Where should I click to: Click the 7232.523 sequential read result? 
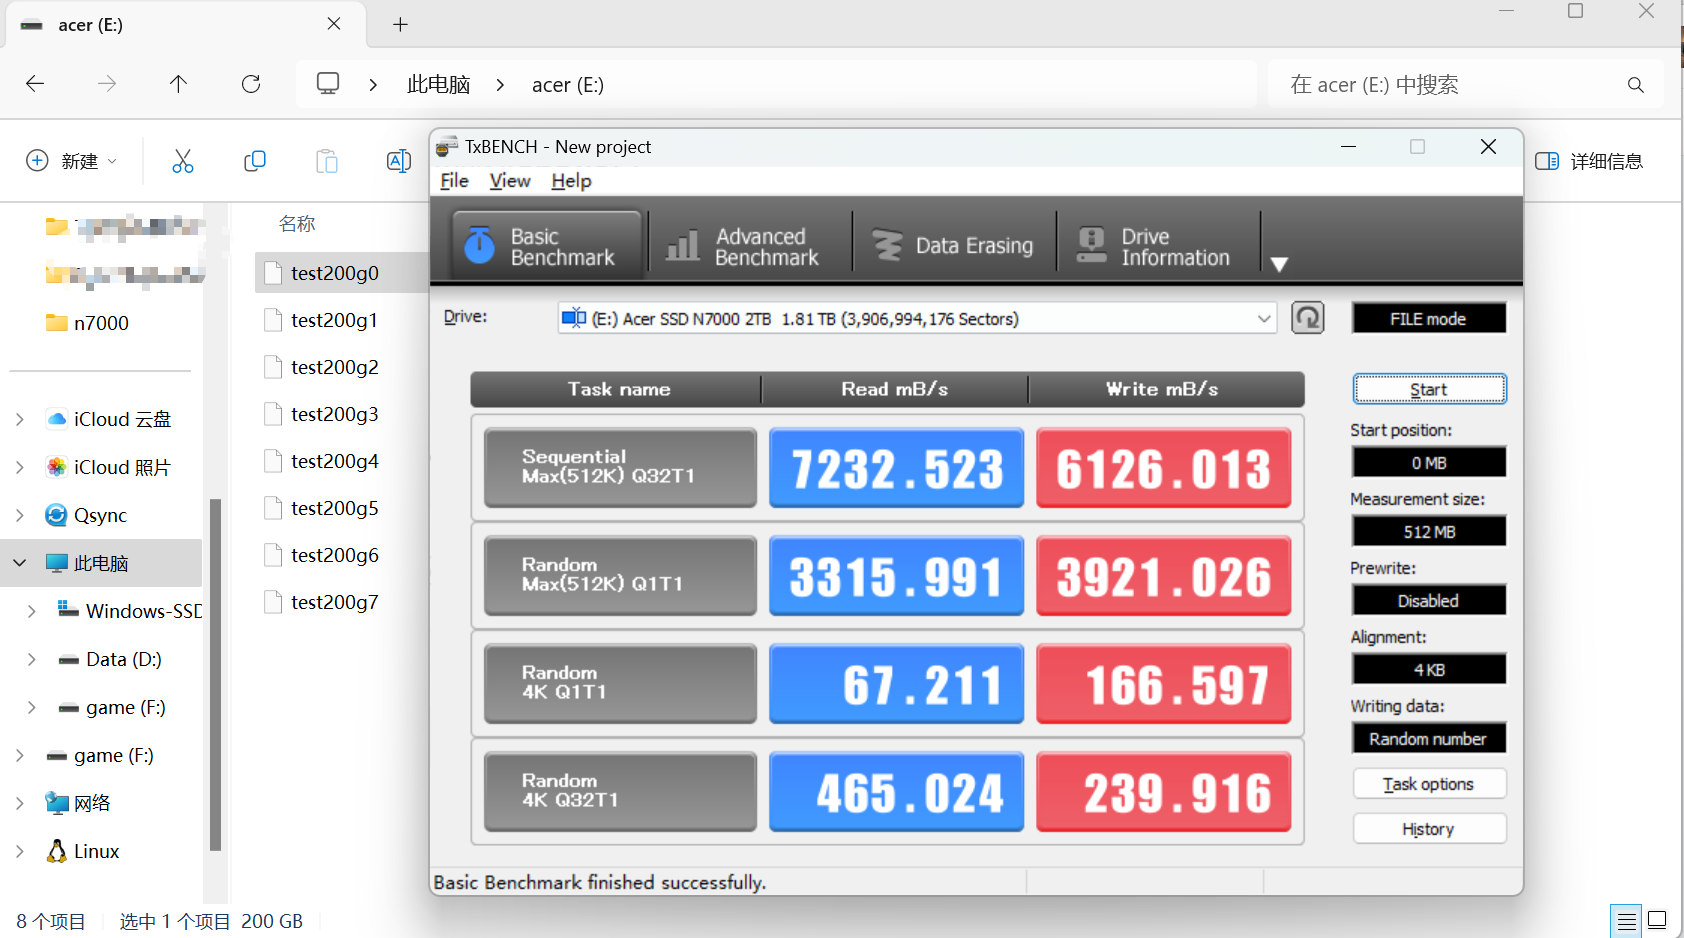click(897, 468)
